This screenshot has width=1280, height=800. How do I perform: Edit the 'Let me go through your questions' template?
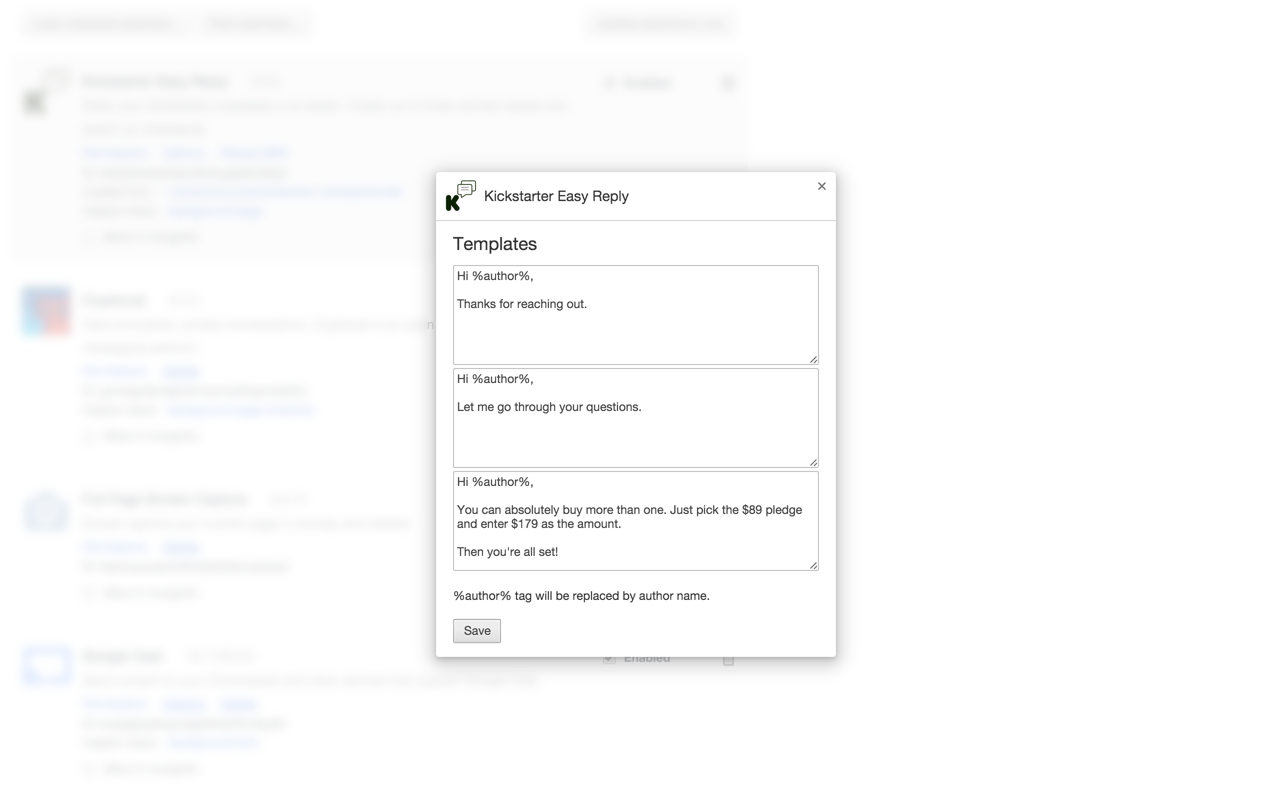click(636, 418)
